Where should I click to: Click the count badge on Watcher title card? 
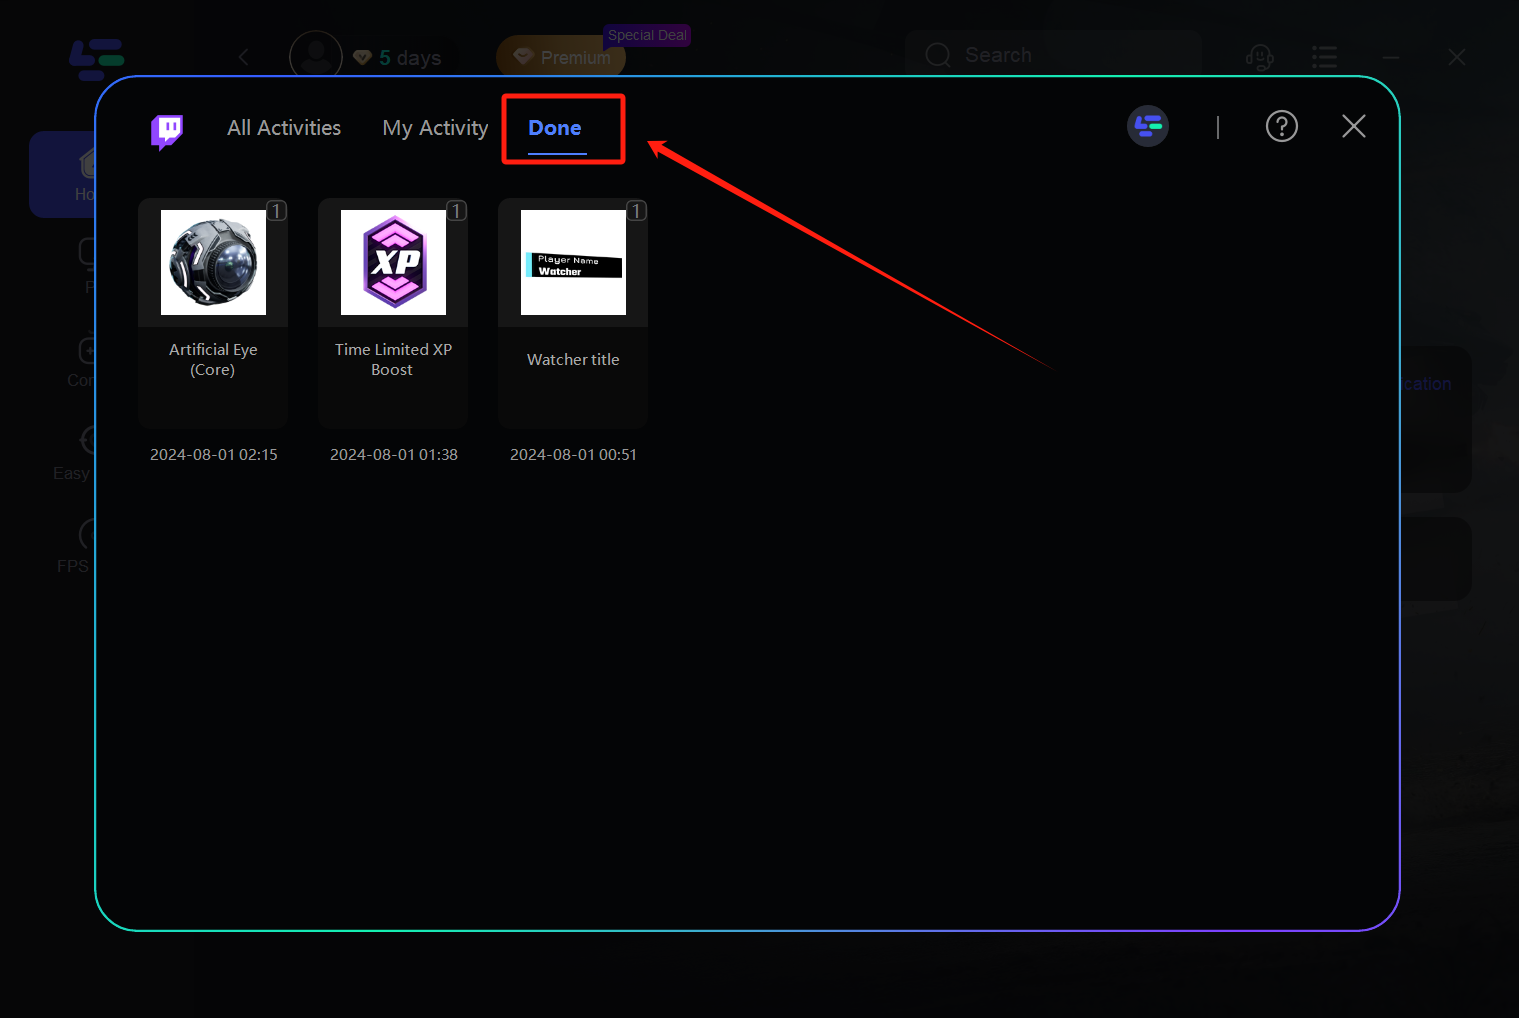(x=636, y=210)
